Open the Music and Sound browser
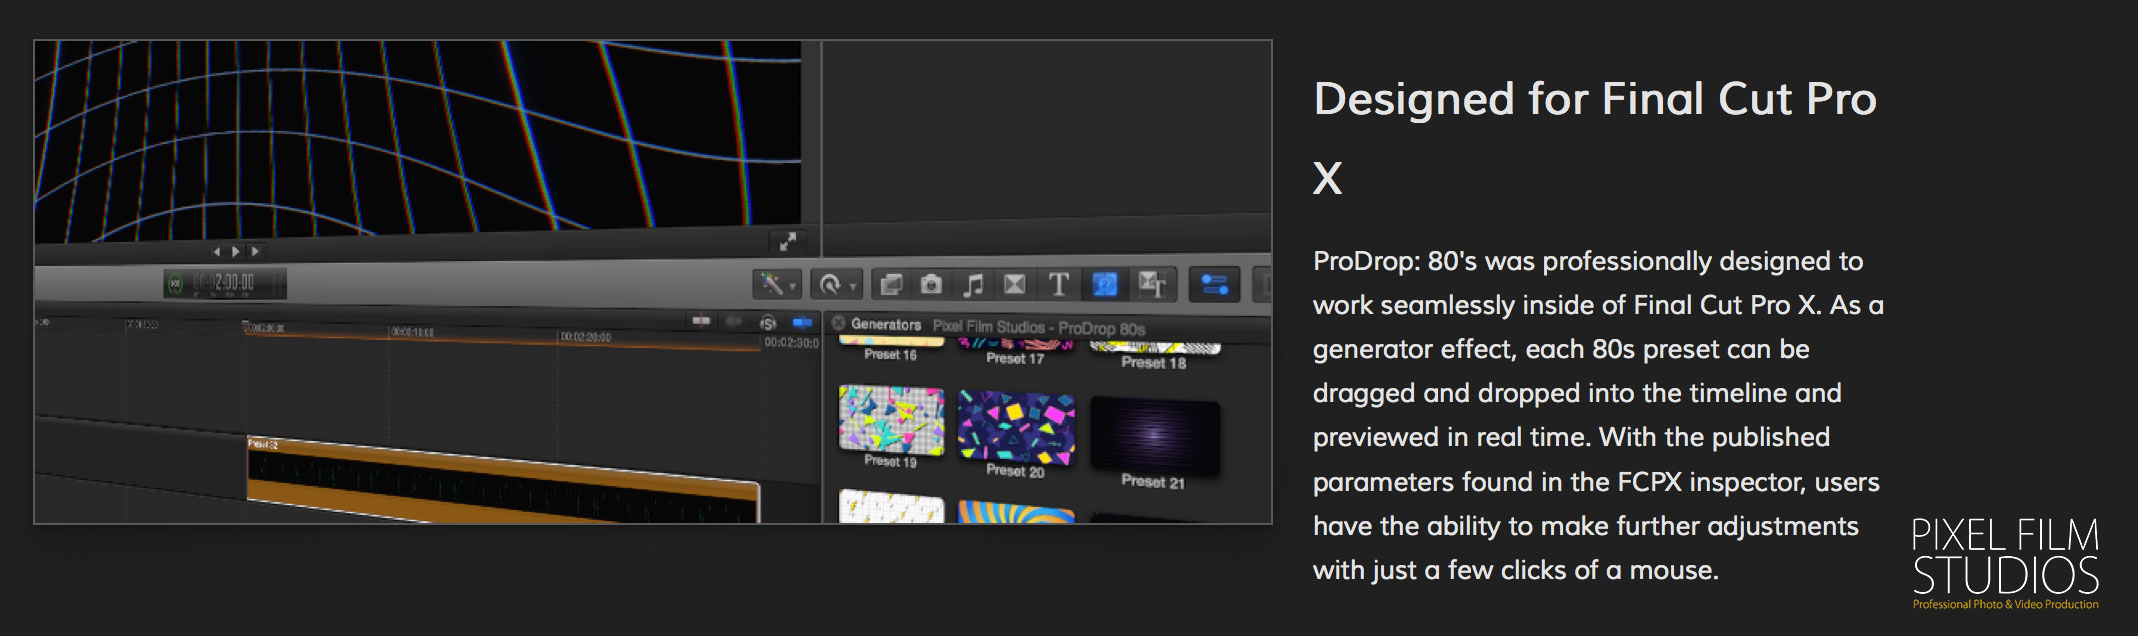 pos(972,285)
